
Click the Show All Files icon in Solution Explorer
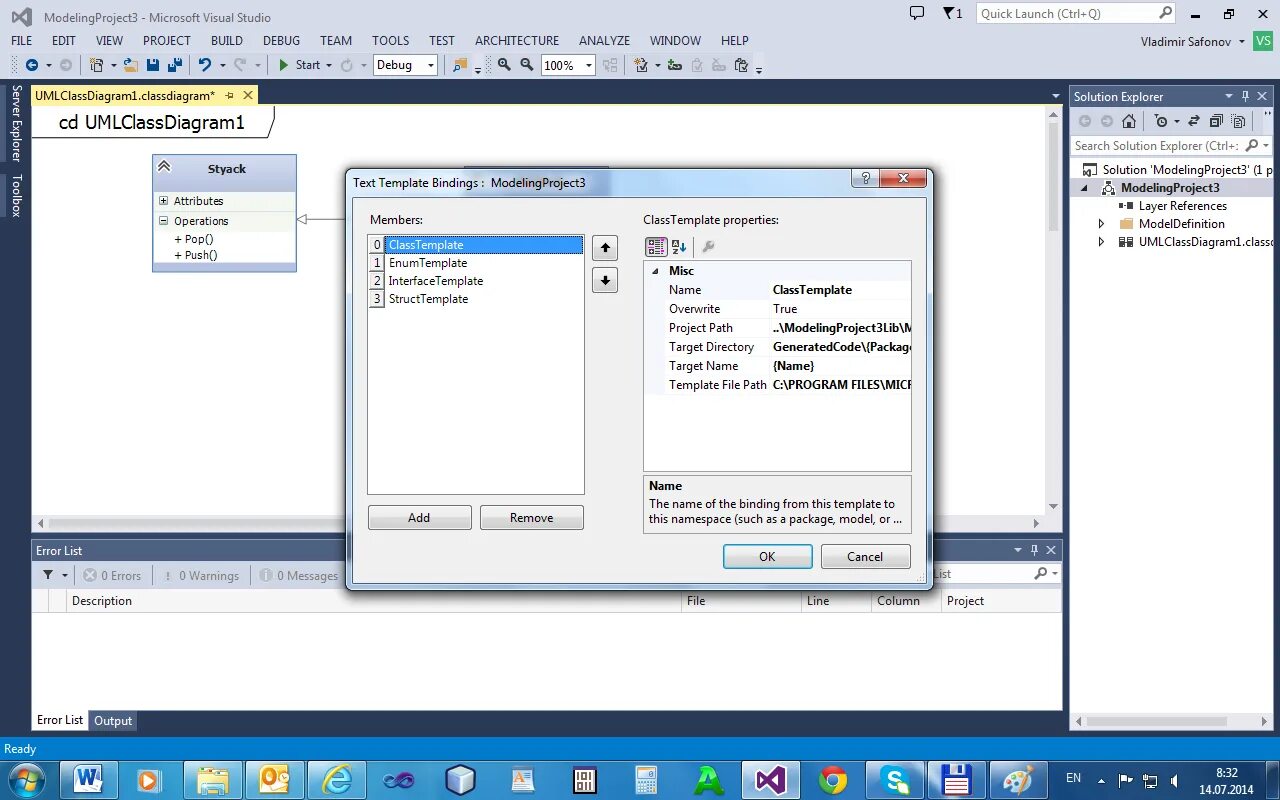tap(1238, 121)
